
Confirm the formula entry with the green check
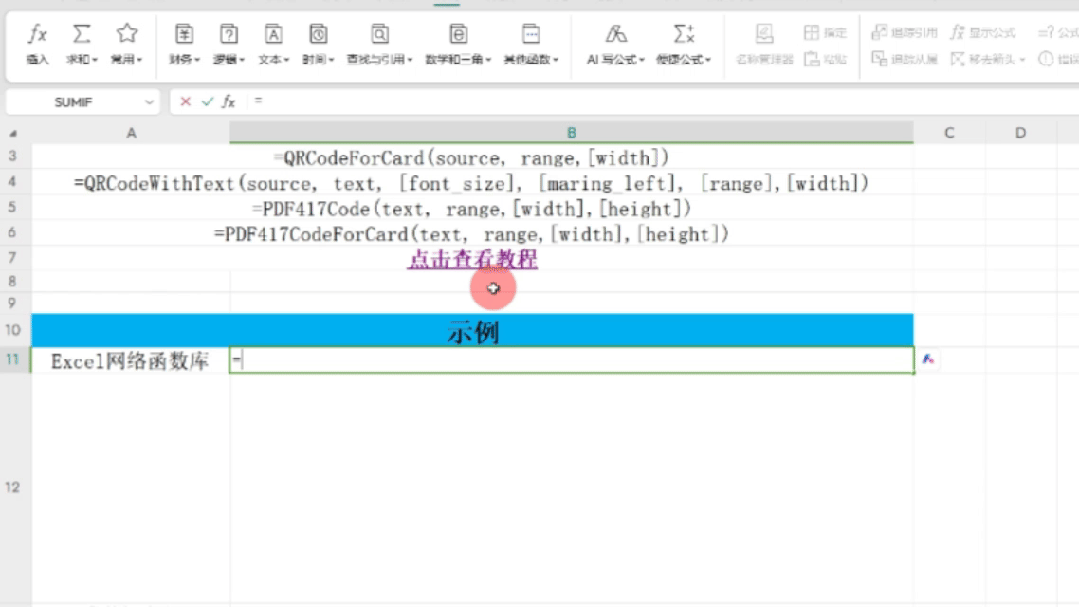coord(207,102)
